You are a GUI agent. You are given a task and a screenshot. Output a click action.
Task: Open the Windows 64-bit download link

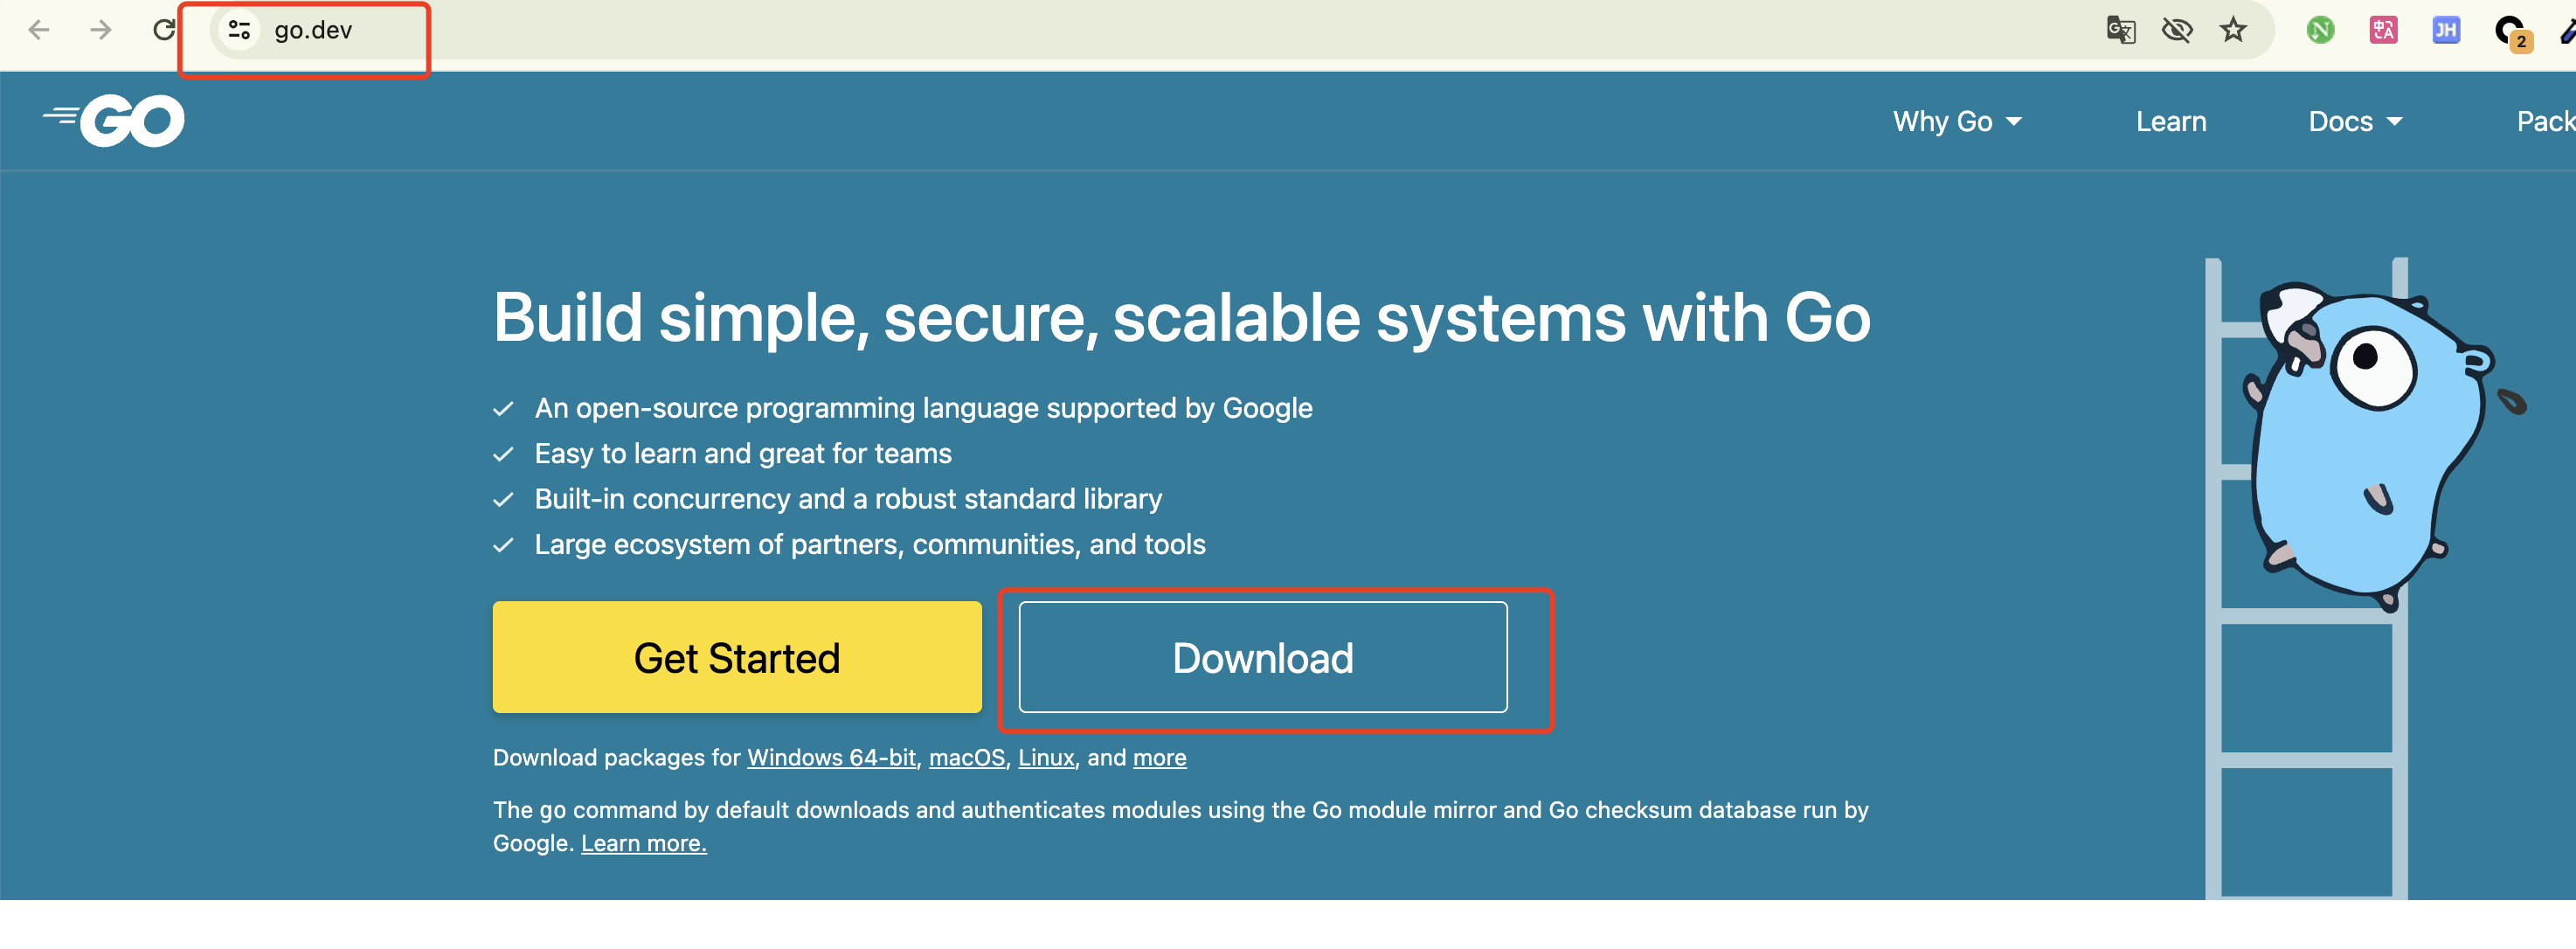point(831,758)
